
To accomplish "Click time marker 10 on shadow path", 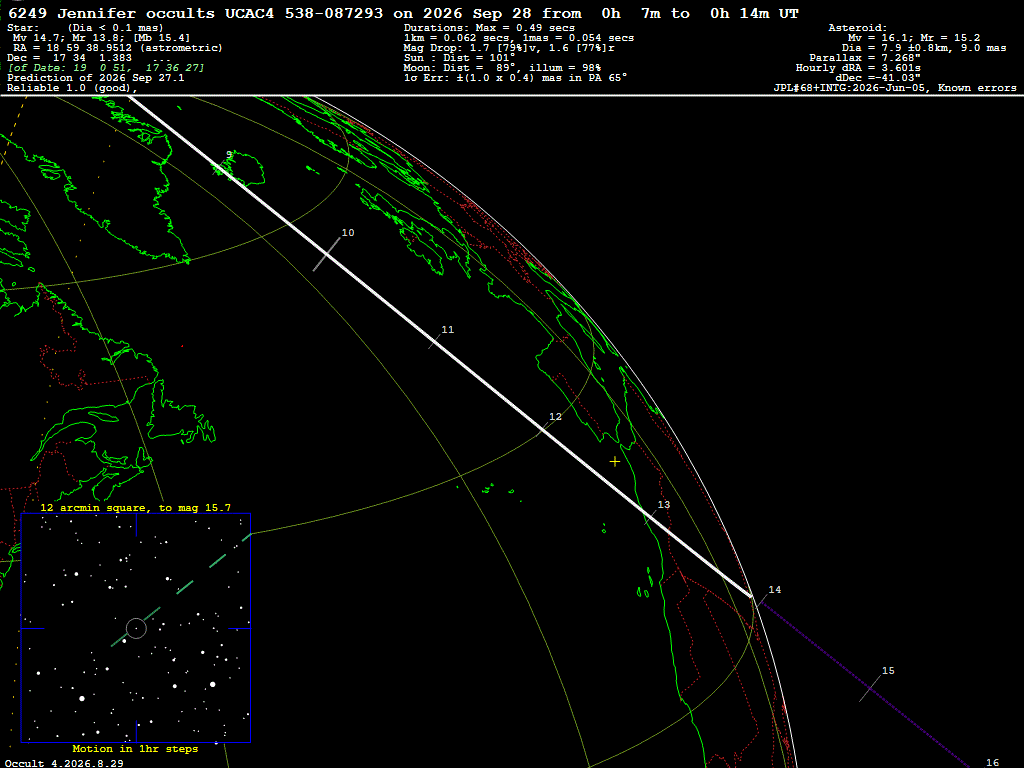I will point(348,232).
